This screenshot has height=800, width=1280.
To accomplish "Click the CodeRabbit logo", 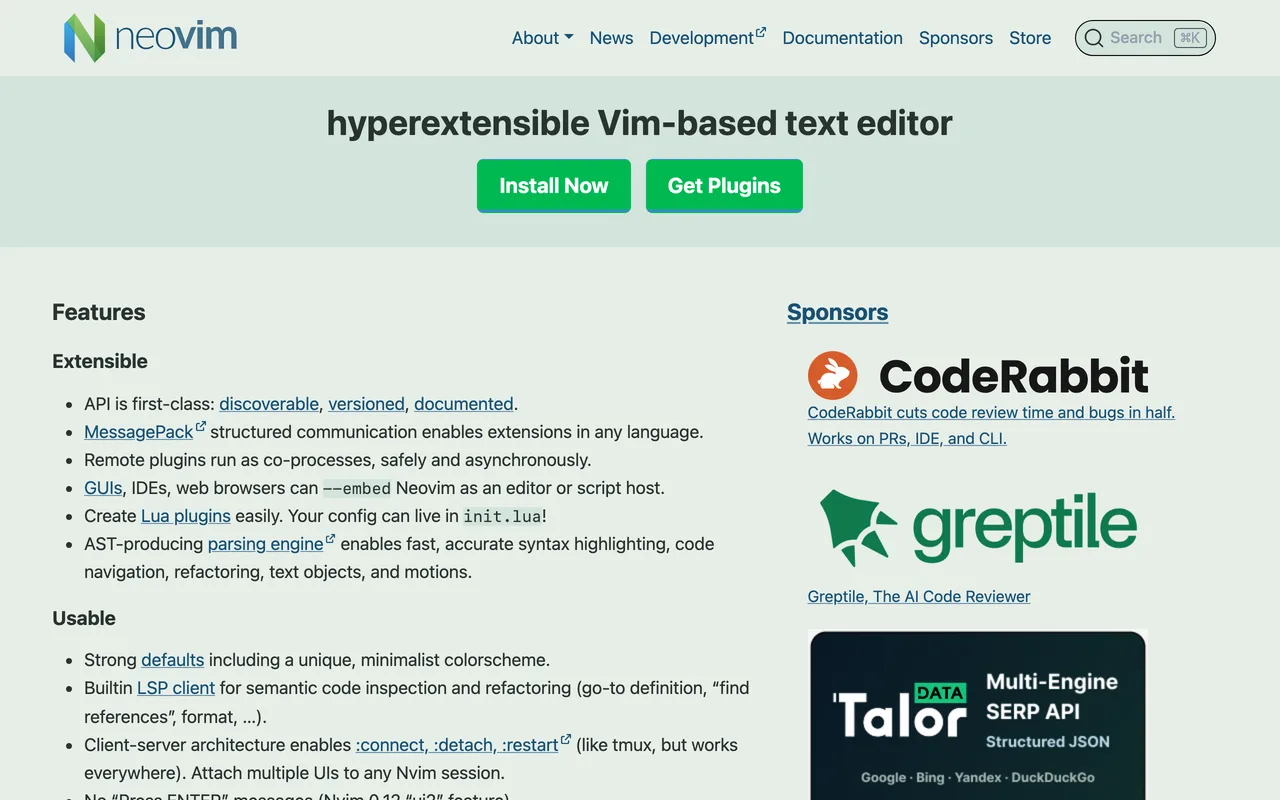I will click(x=978, y=376).
